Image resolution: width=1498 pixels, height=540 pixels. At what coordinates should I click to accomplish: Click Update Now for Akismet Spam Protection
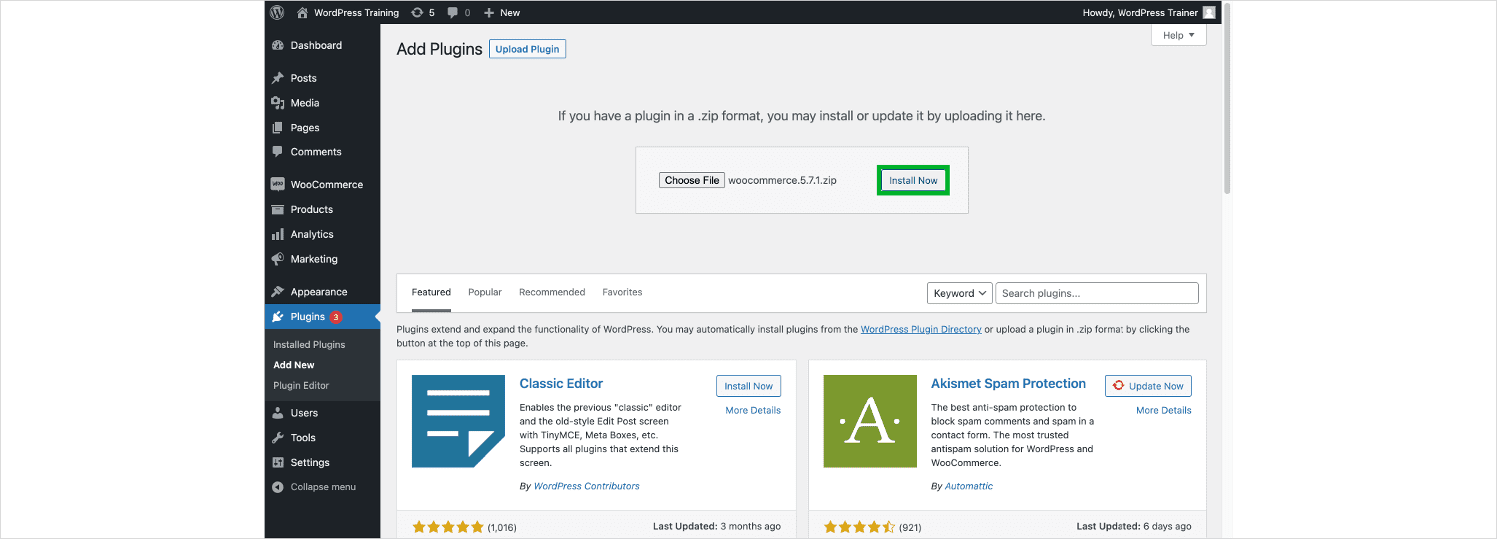pos(1148,386)
